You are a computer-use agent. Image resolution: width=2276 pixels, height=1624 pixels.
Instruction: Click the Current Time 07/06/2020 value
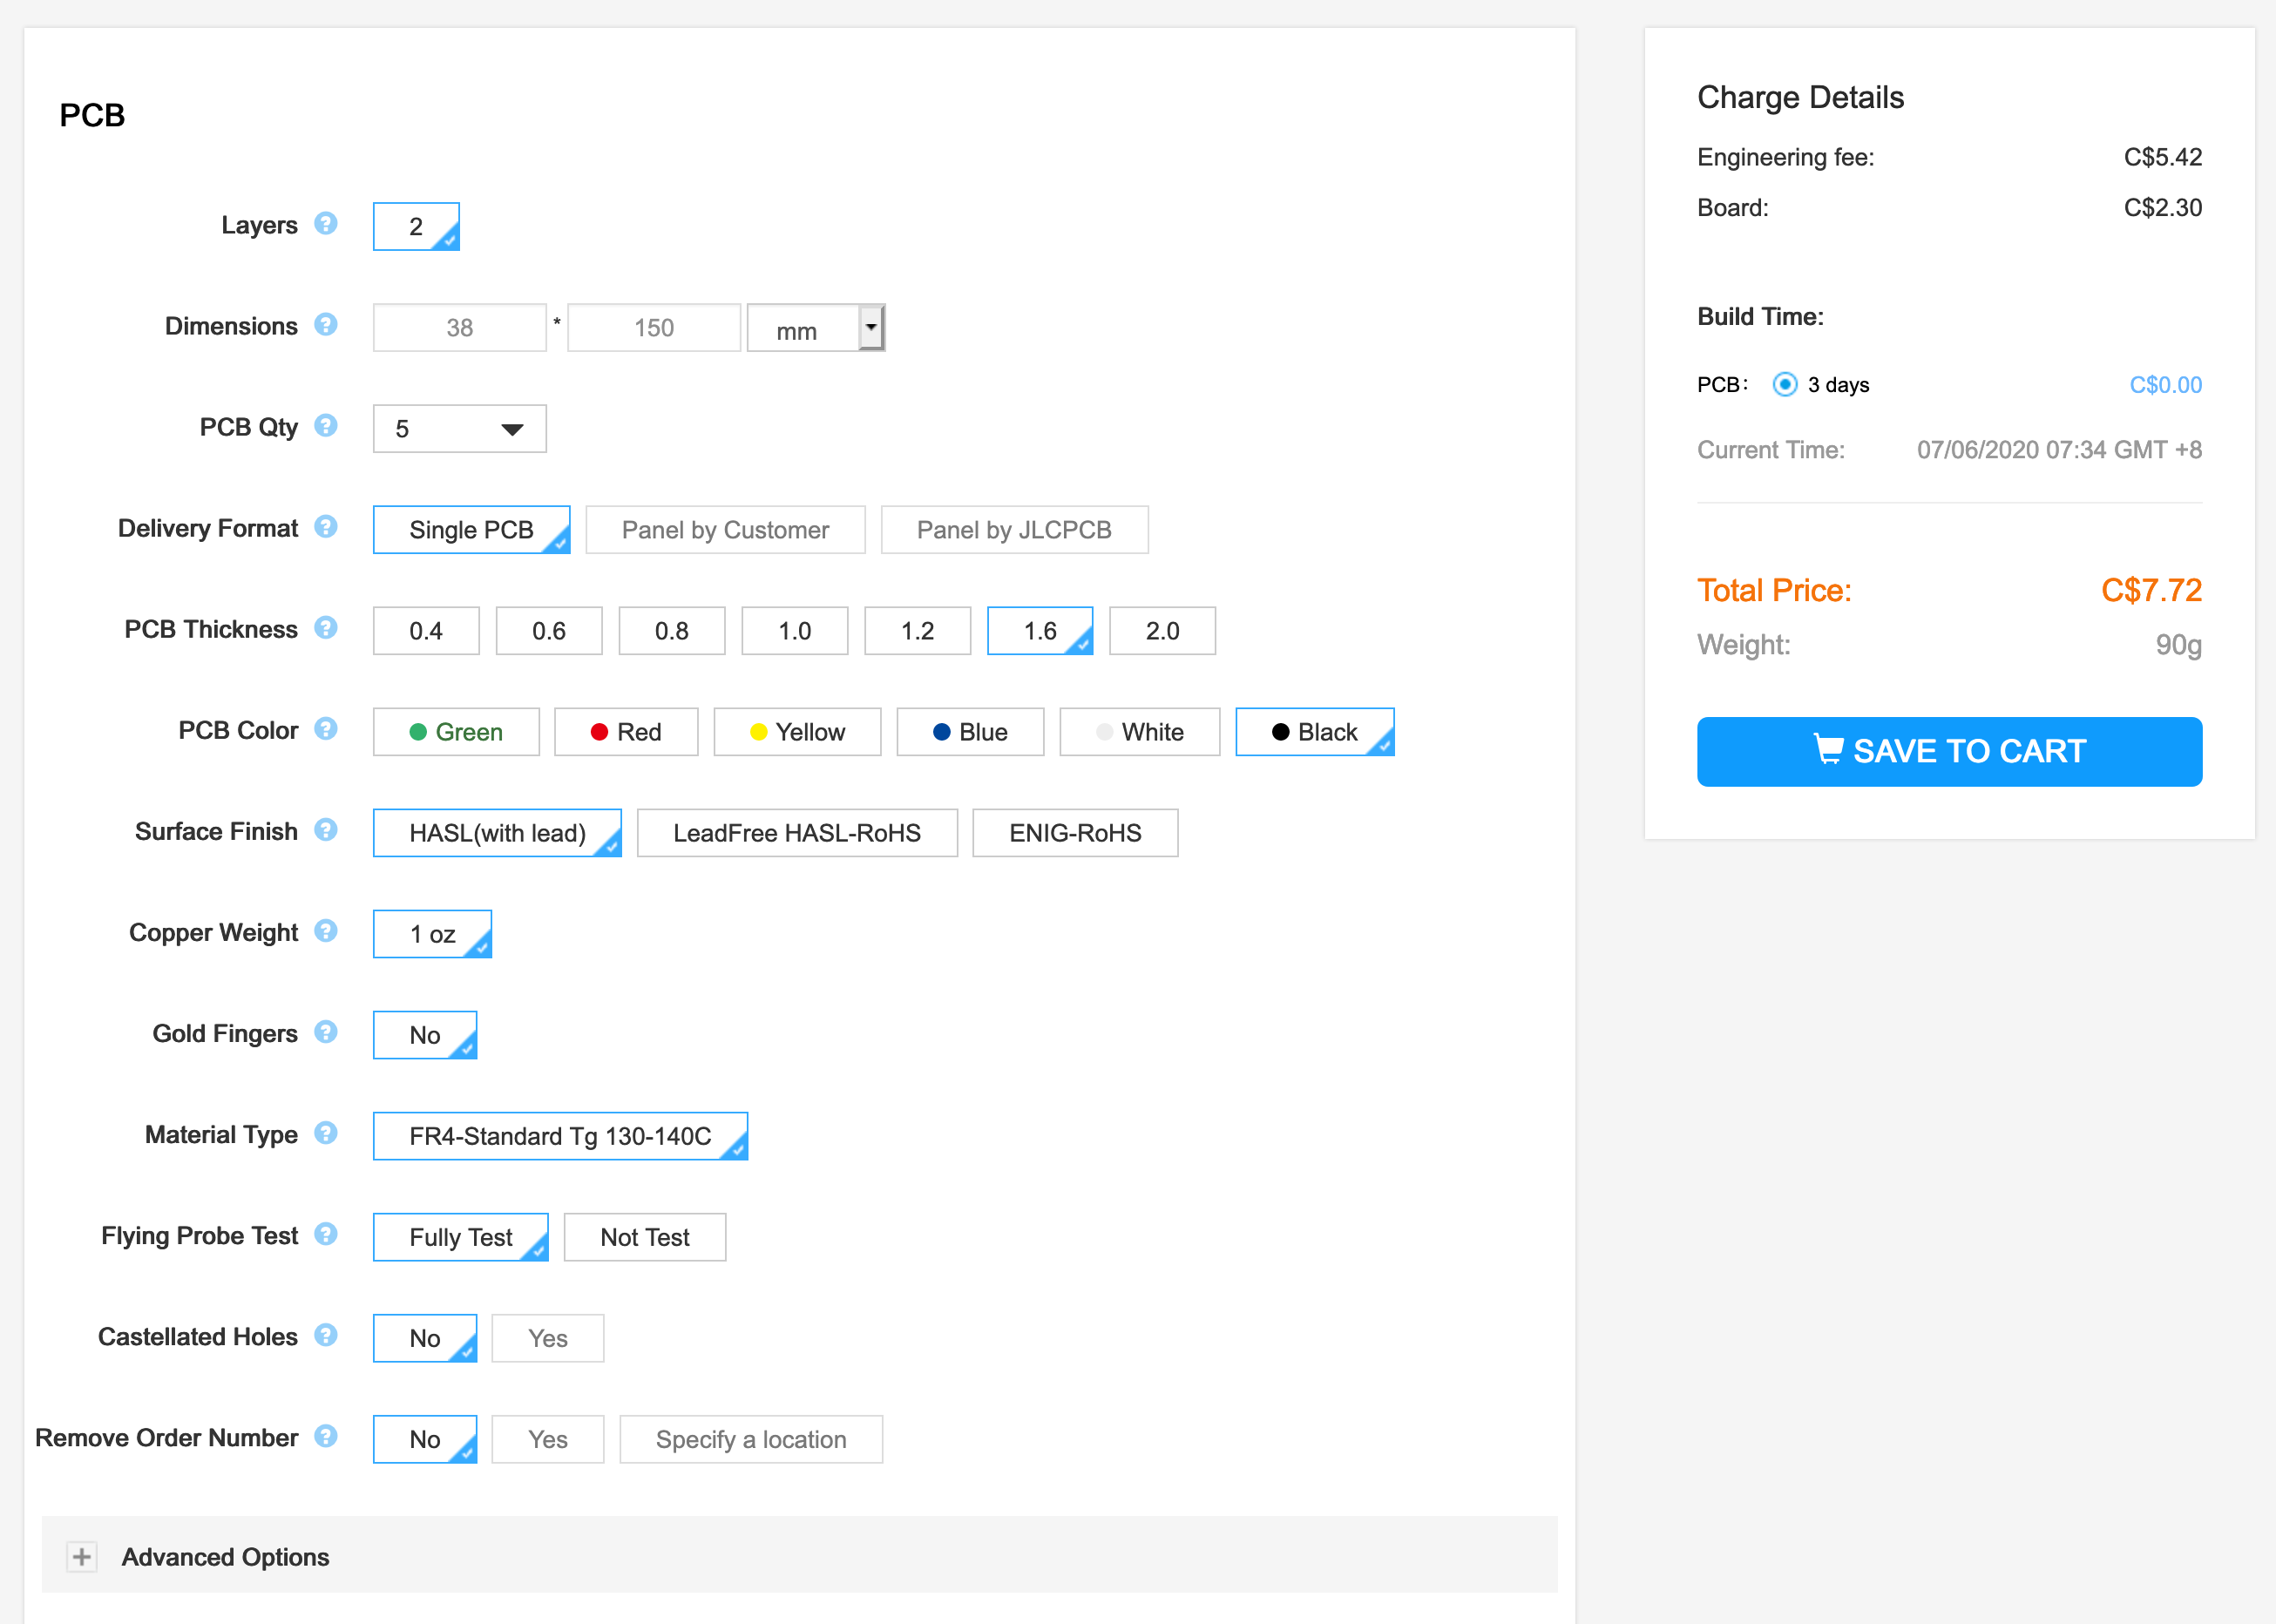(x=2059, y=450)
